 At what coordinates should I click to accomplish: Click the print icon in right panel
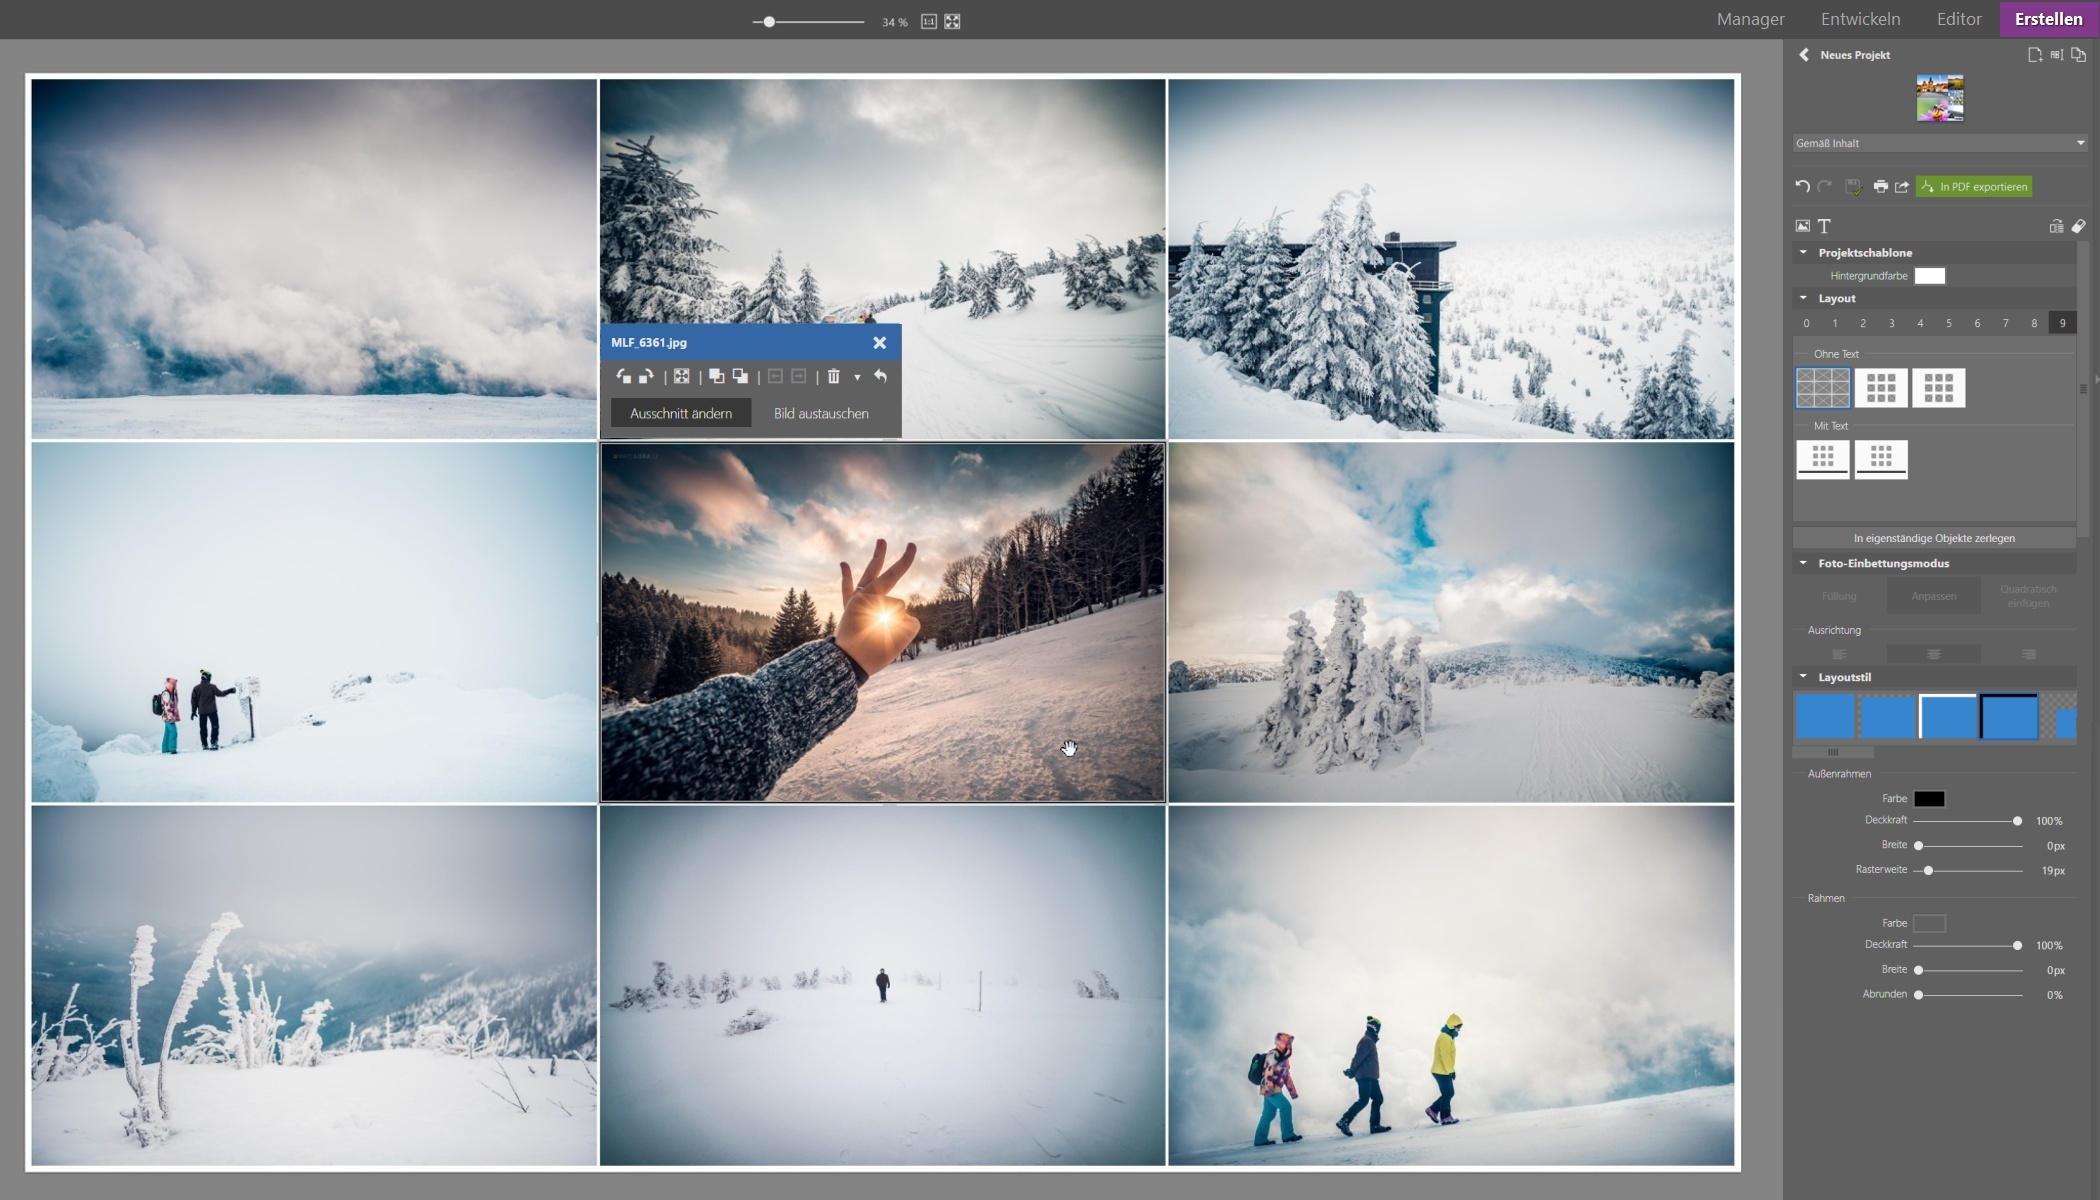(x=1880, y=187)
